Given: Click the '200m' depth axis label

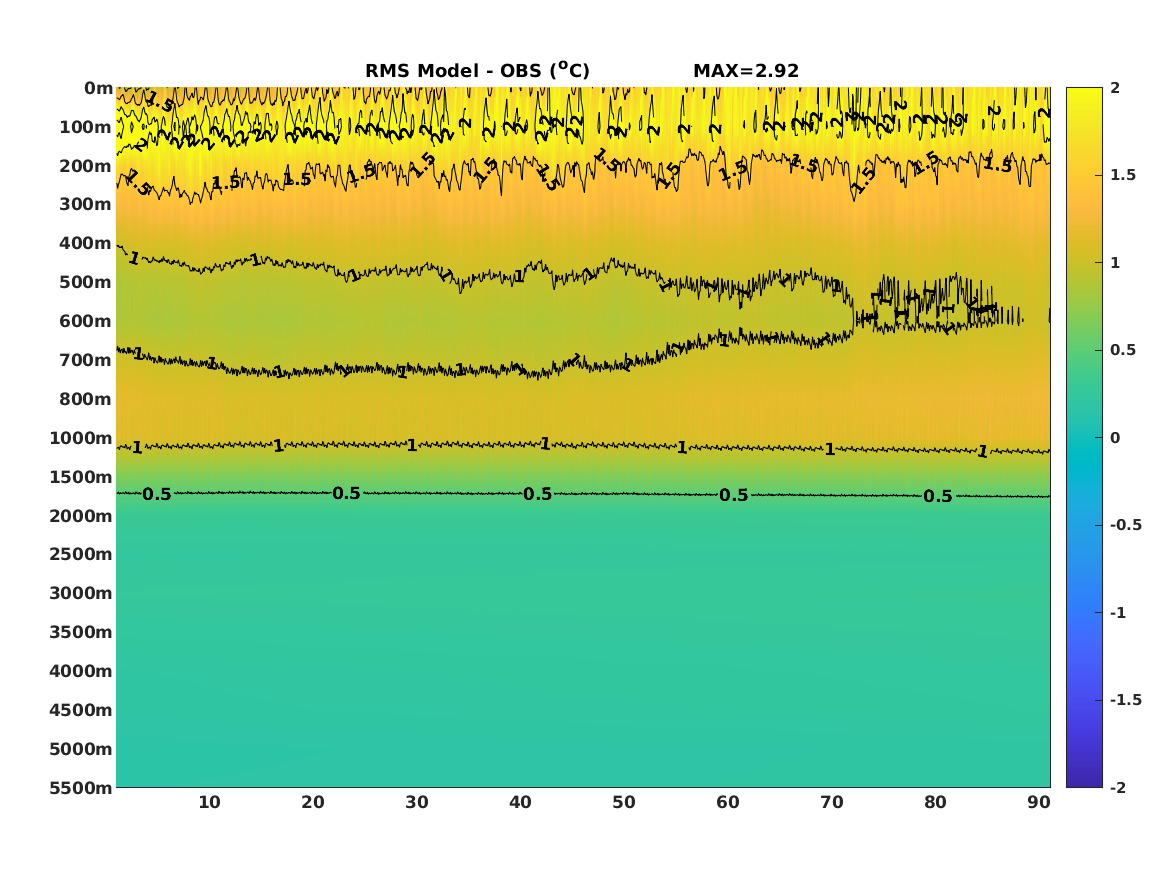Looking at the screenshot, I should coord(86,166).
